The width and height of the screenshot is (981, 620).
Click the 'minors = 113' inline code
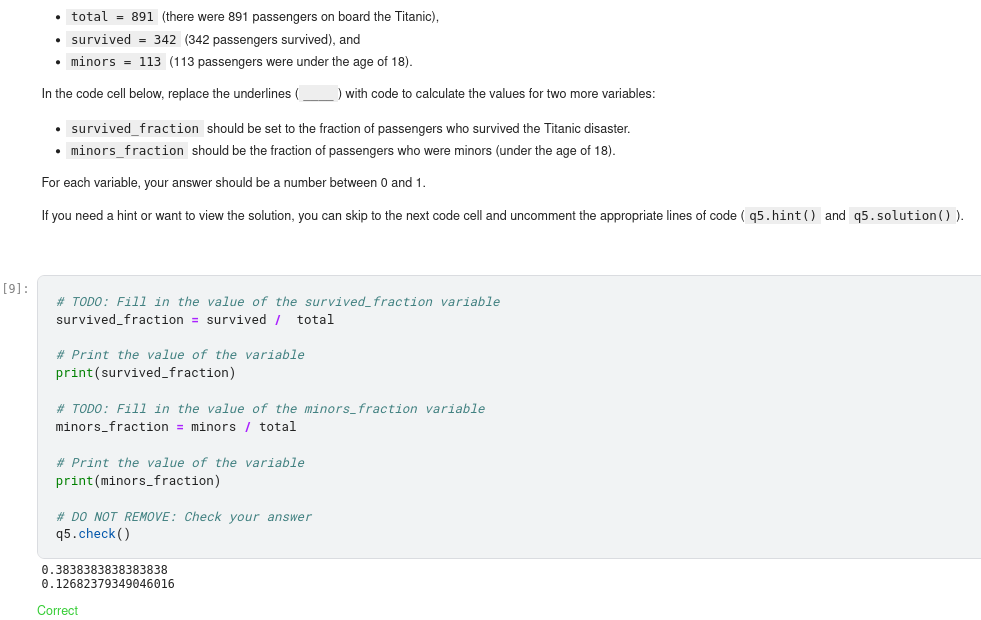point(116,62)
